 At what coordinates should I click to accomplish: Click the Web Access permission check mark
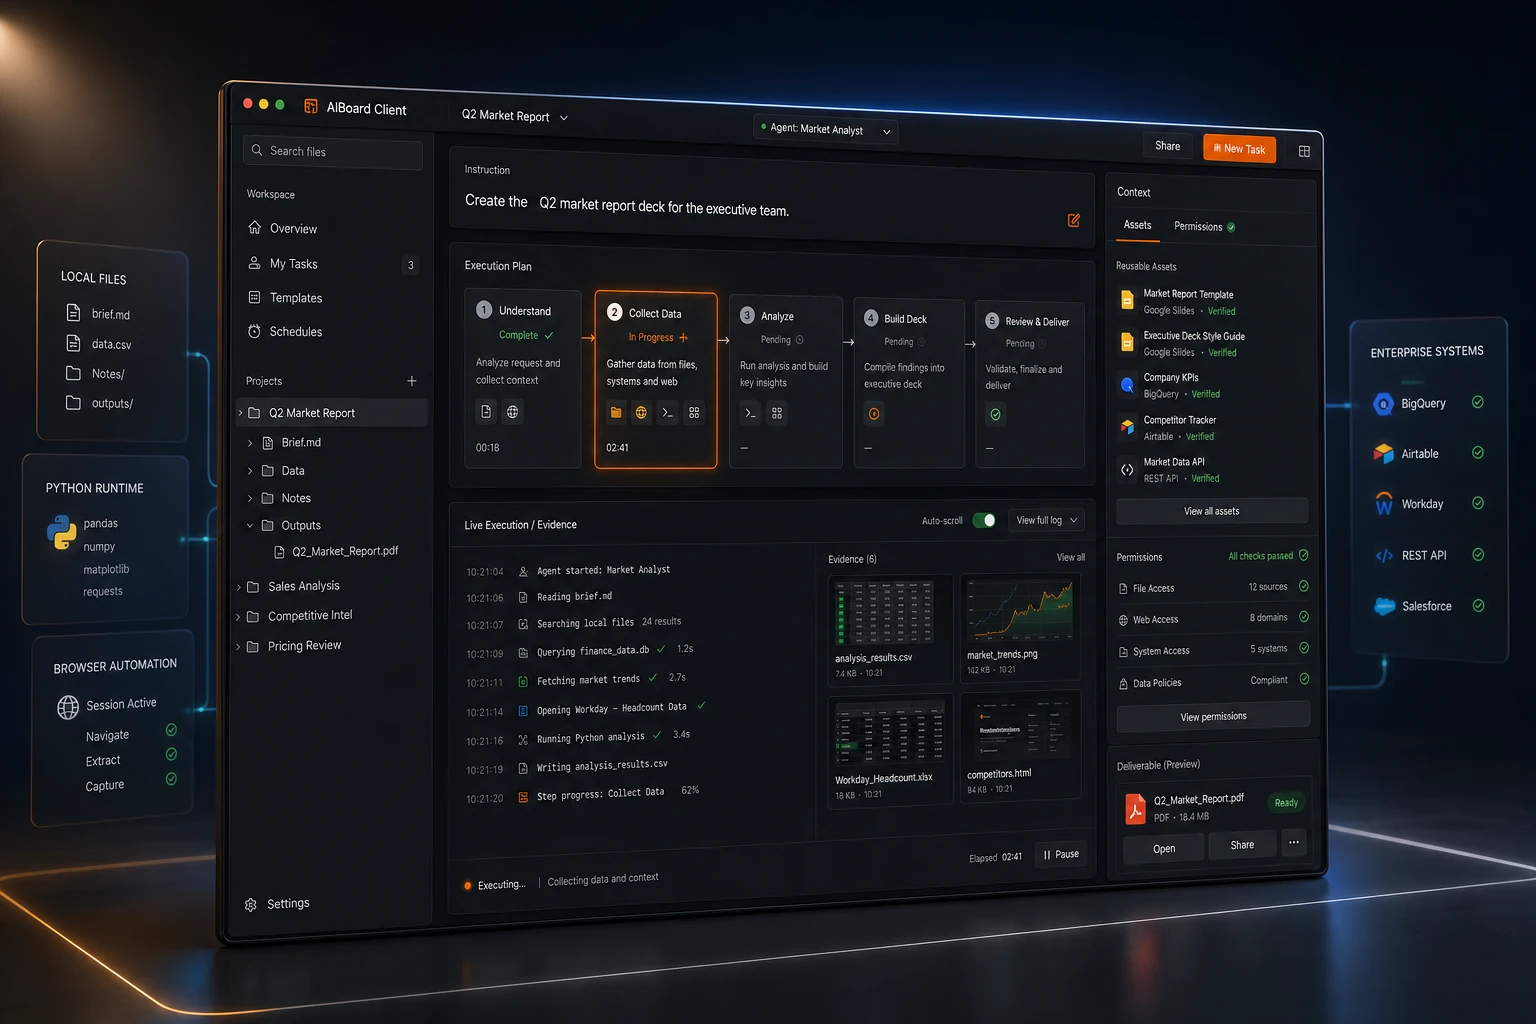tap(1304, 617)
